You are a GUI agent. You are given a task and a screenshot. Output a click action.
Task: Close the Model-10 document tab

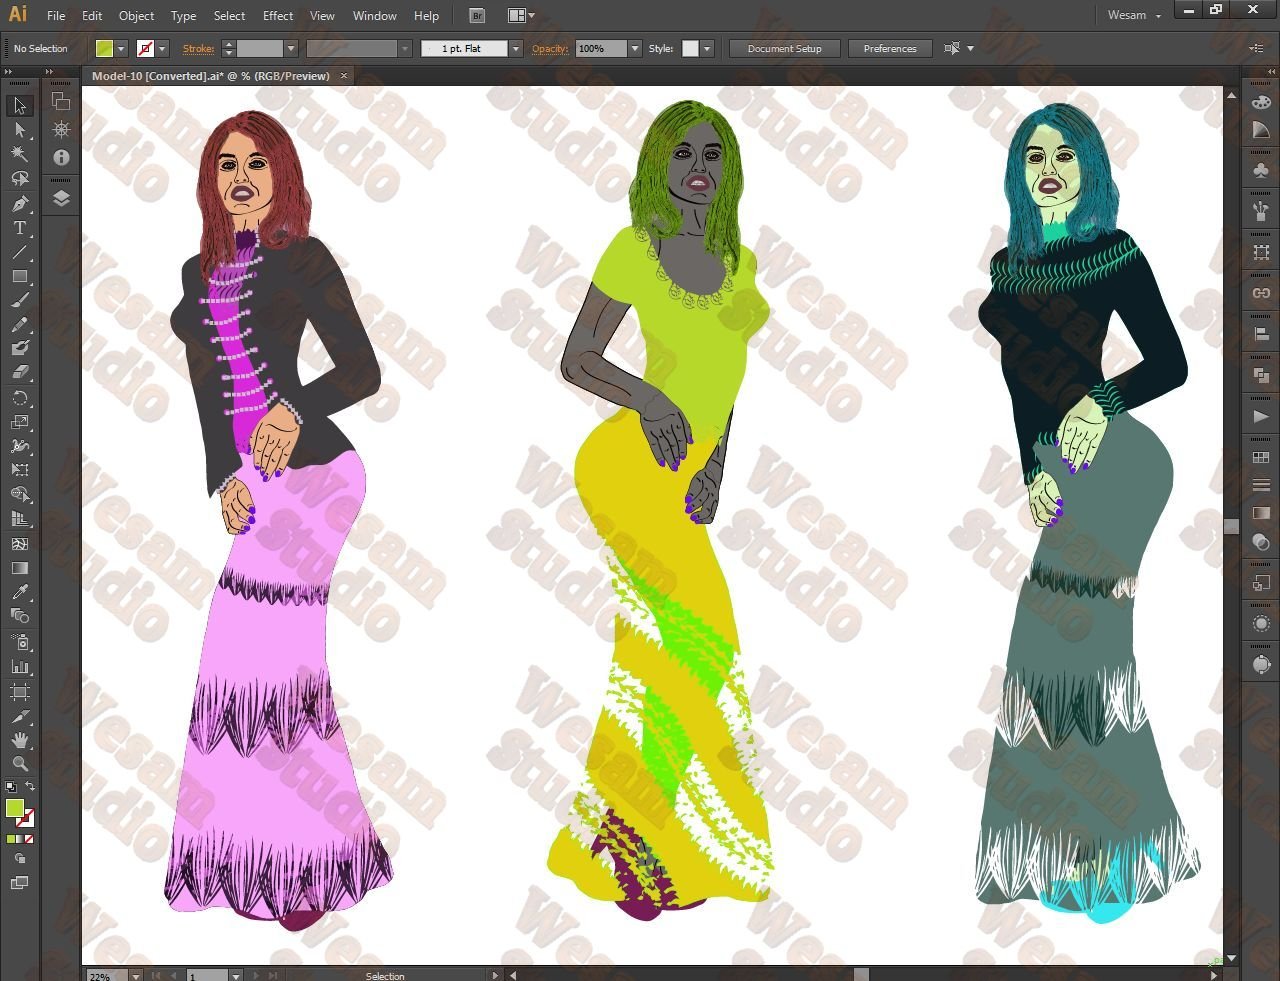344,76
